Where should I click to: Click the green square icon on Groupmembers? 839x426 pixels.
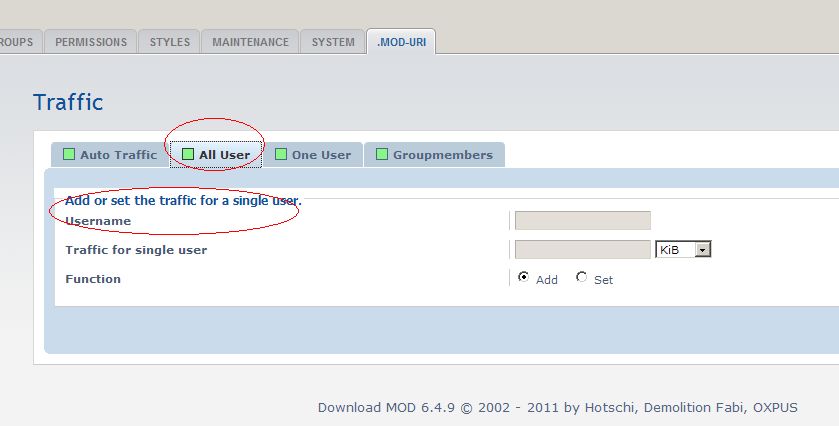click(382, 154)
